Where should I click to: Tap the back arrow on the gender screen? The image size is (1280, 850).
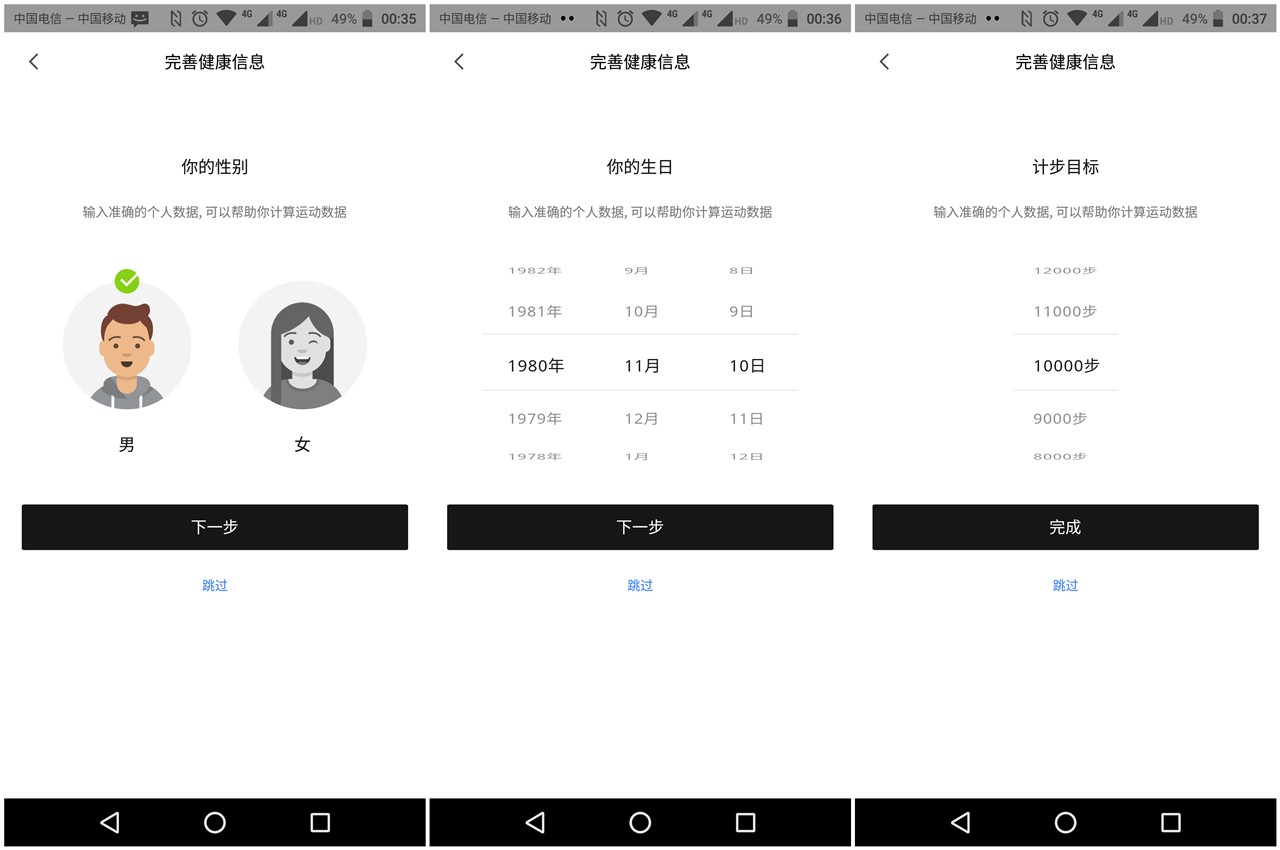[x=33, y=61]
